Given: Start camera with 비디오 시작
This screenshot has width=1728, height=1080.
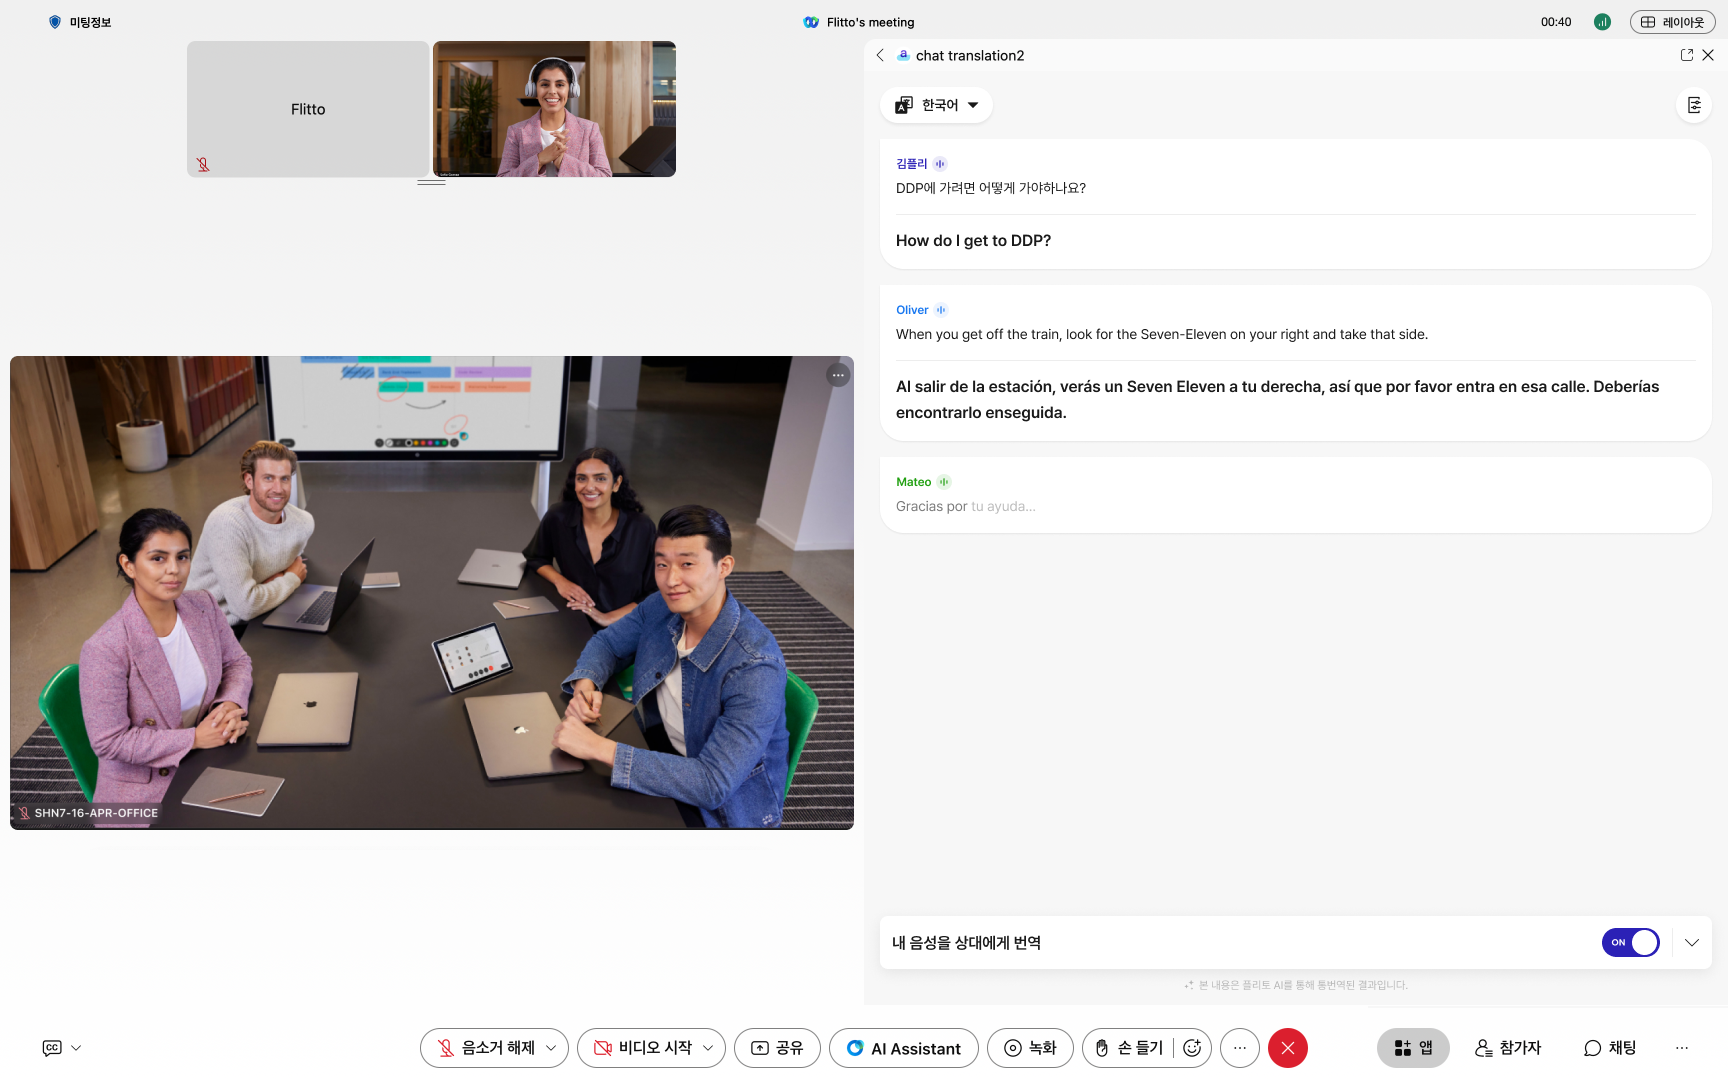Looking at the screenshot, I should (643, 1048).
